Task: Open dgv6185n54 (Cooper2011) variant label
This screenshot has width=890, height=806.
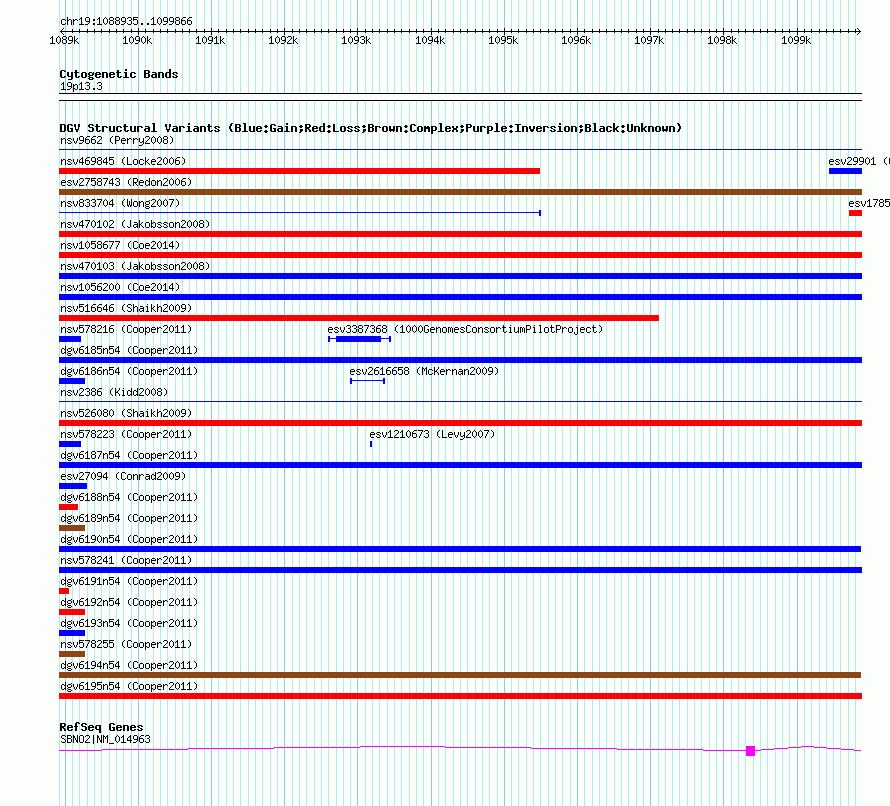Action: click(129, 350)
